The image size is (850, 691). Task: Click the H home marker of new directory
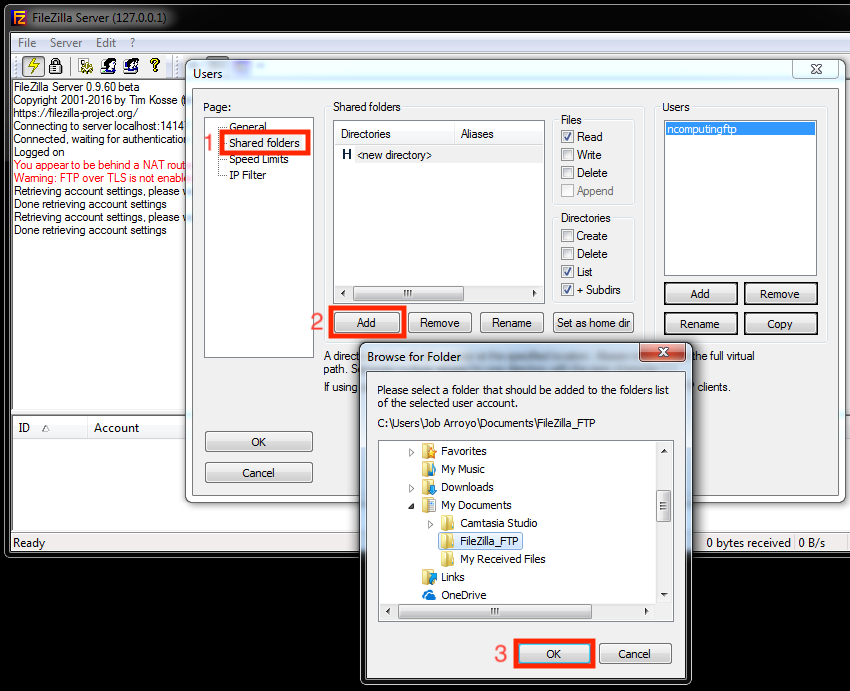tap(347, 154)
